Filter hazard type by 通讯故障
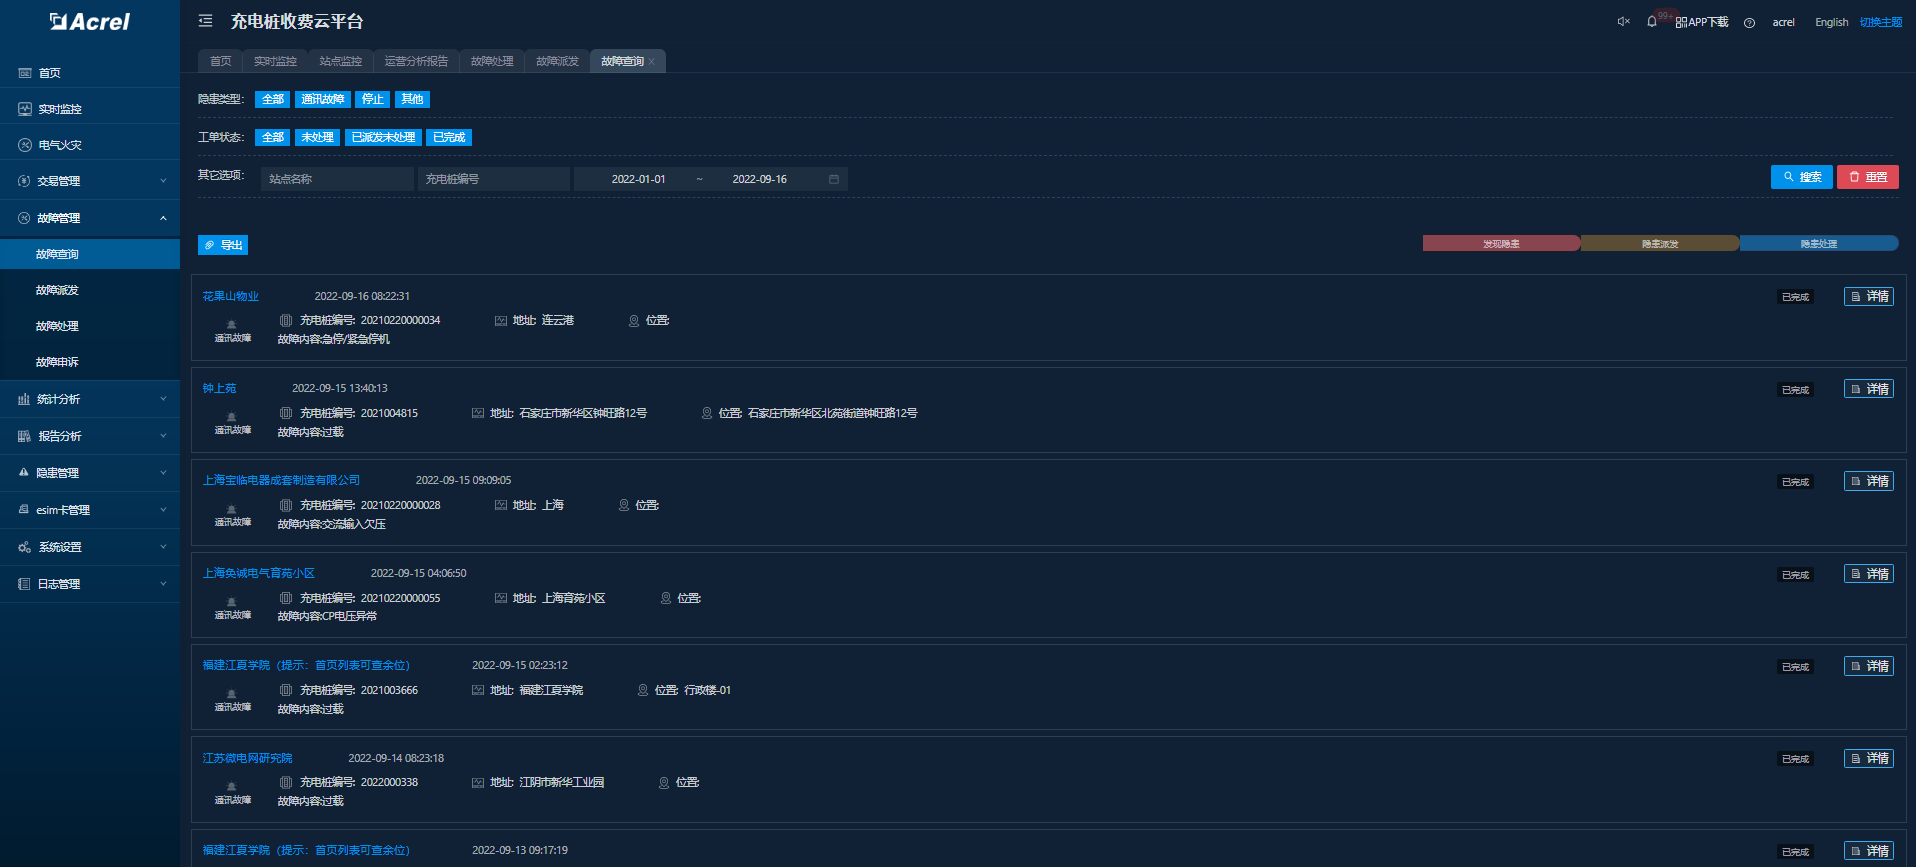Viewport: 1916px width, 867px height. point(322,99)
